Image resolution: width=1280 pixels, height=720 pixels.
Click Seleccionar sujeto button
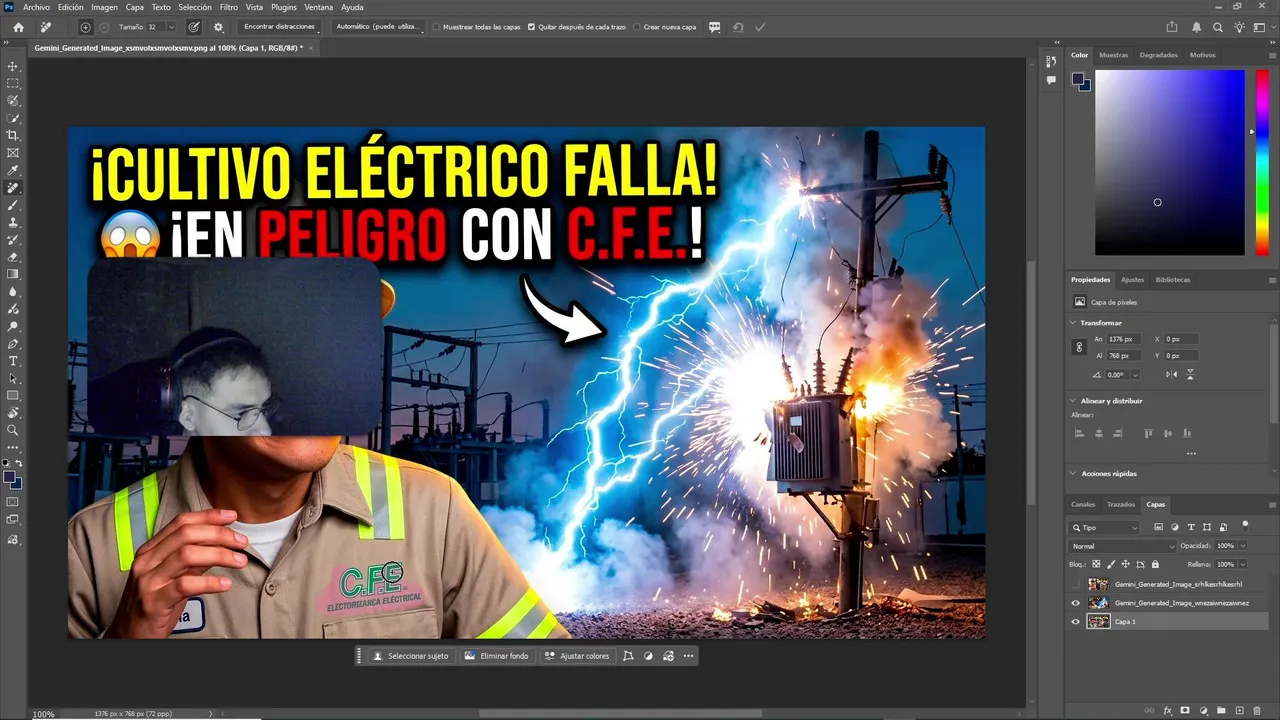tap(411, 656)
